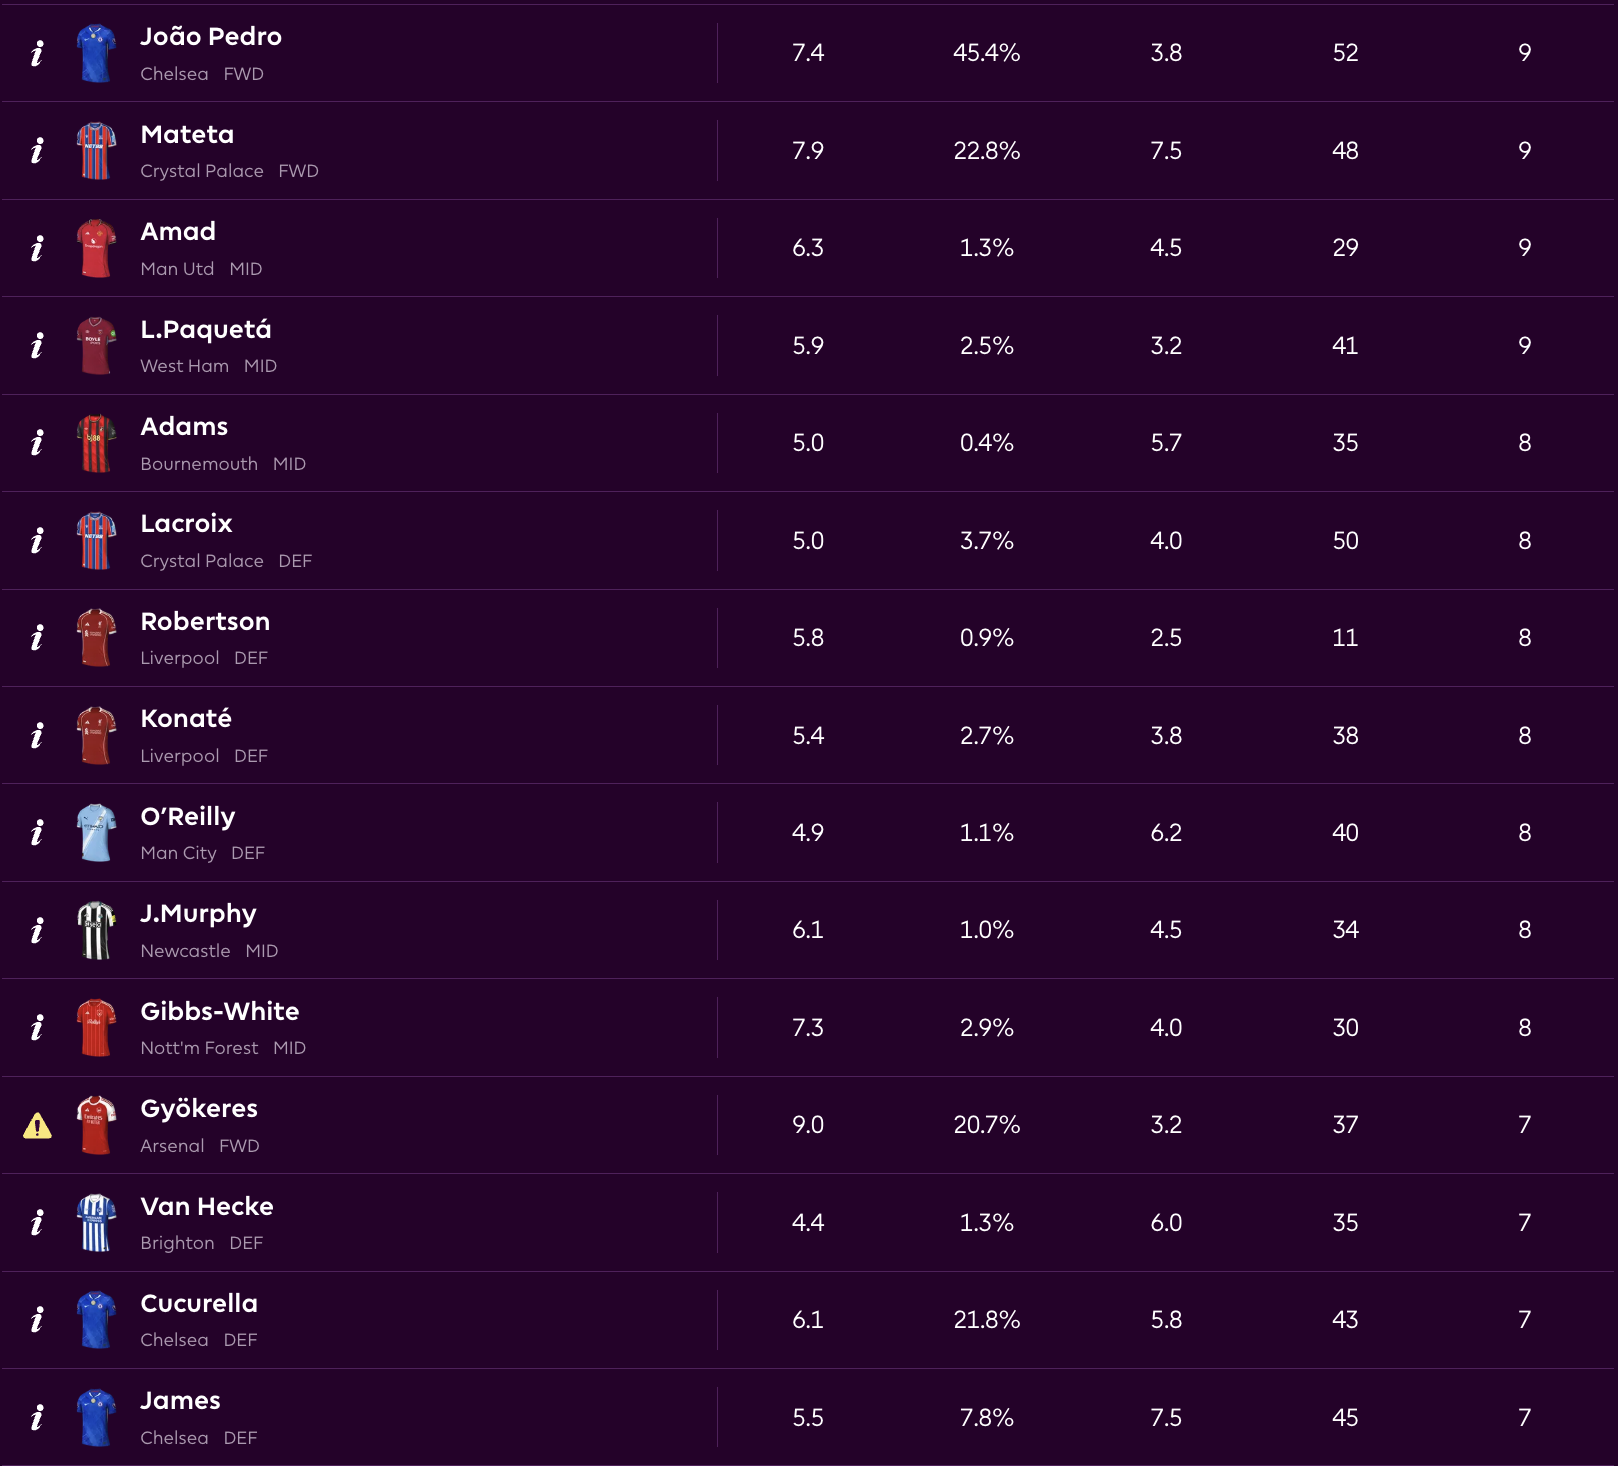Click João Pedro's 45.4% ownership value
Viewport: 1618px width, 1466px height.
986,53
